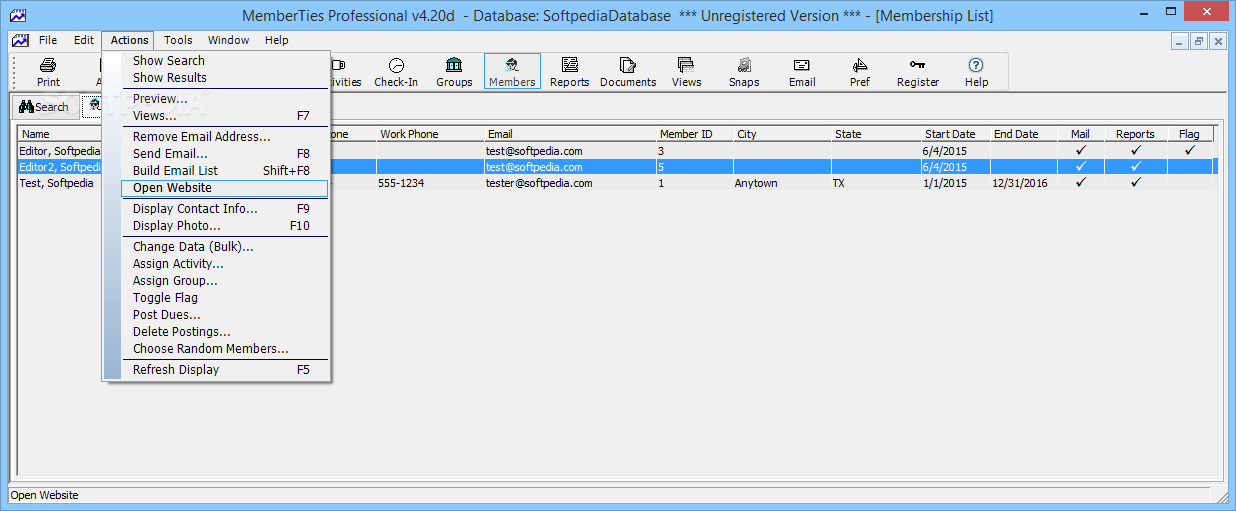The width and height of the screenshot is (1236, 511).
Task: Select Refresh Display F5 entry
Action: pos(225,370)
